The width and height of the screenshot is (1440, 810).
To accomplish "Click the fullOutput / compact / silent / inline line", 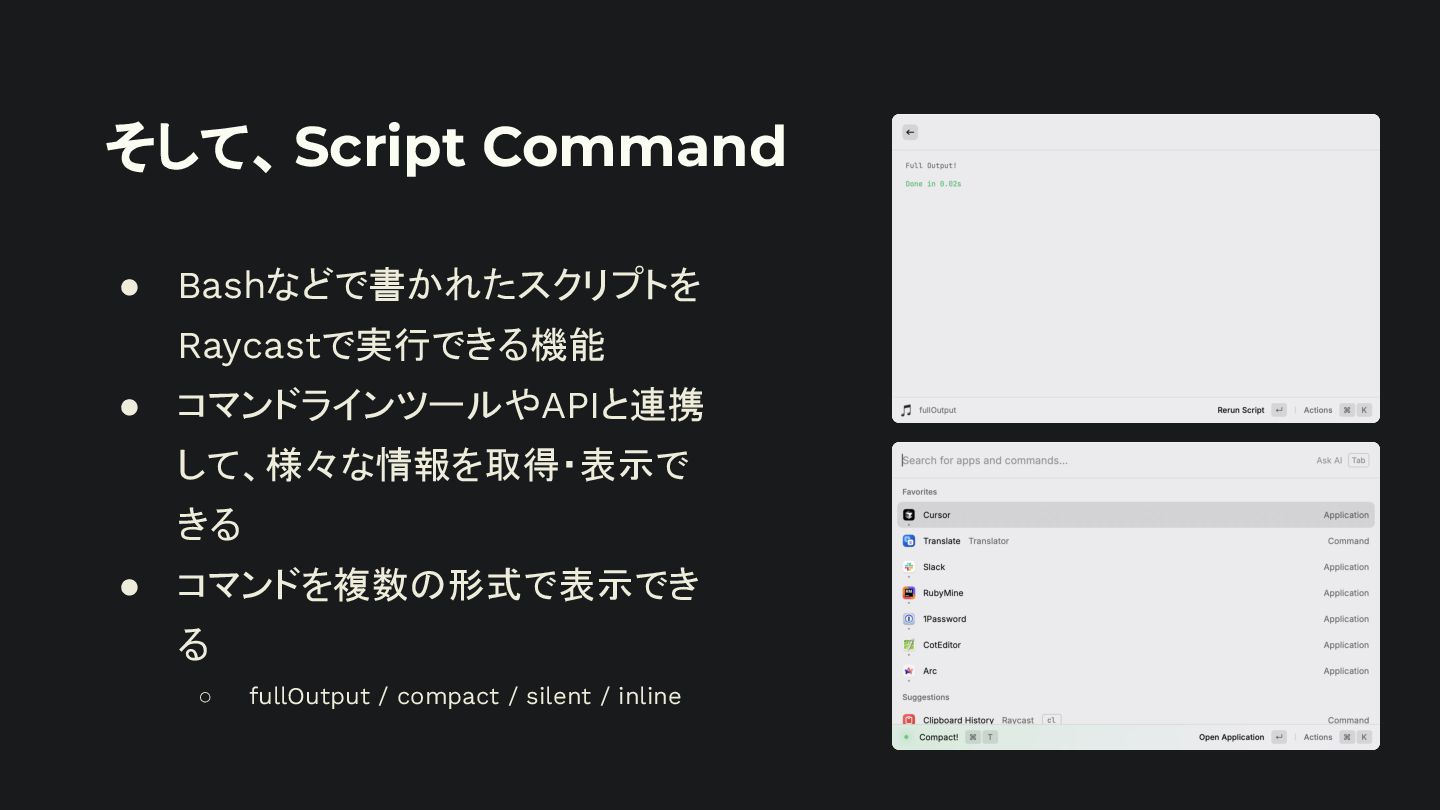I will pyautogui.click(x=465, y=696).
